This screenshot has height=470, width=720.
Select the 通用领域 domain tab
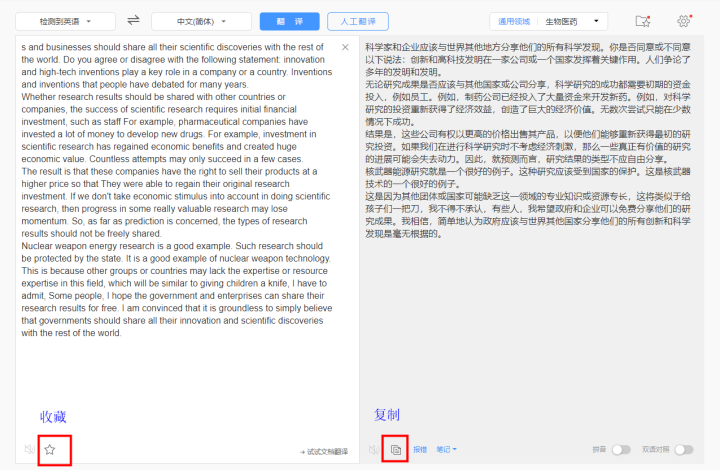point(514,22)
